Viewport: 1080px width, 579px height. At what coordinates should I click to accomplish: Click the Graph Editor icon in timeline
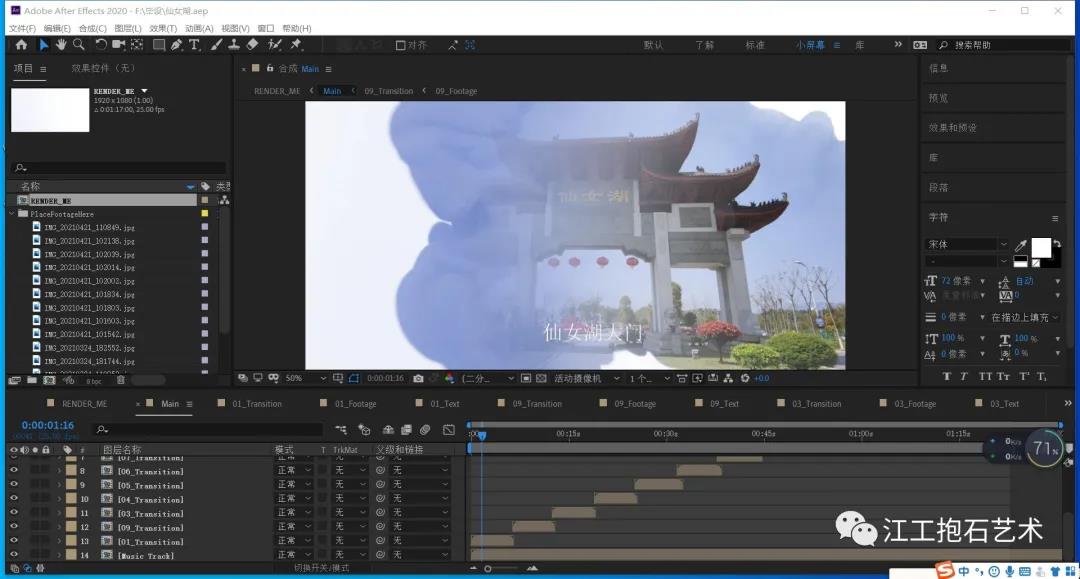pos(449,430)
